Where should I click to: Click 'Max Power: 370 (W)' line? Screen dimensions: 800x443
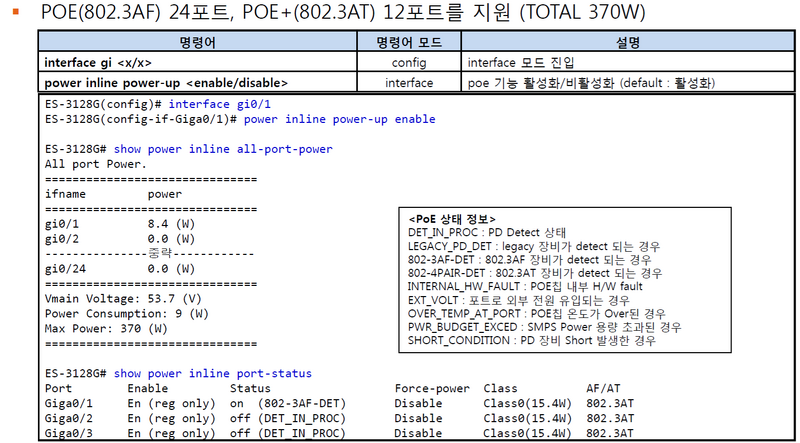coord(106,328)
